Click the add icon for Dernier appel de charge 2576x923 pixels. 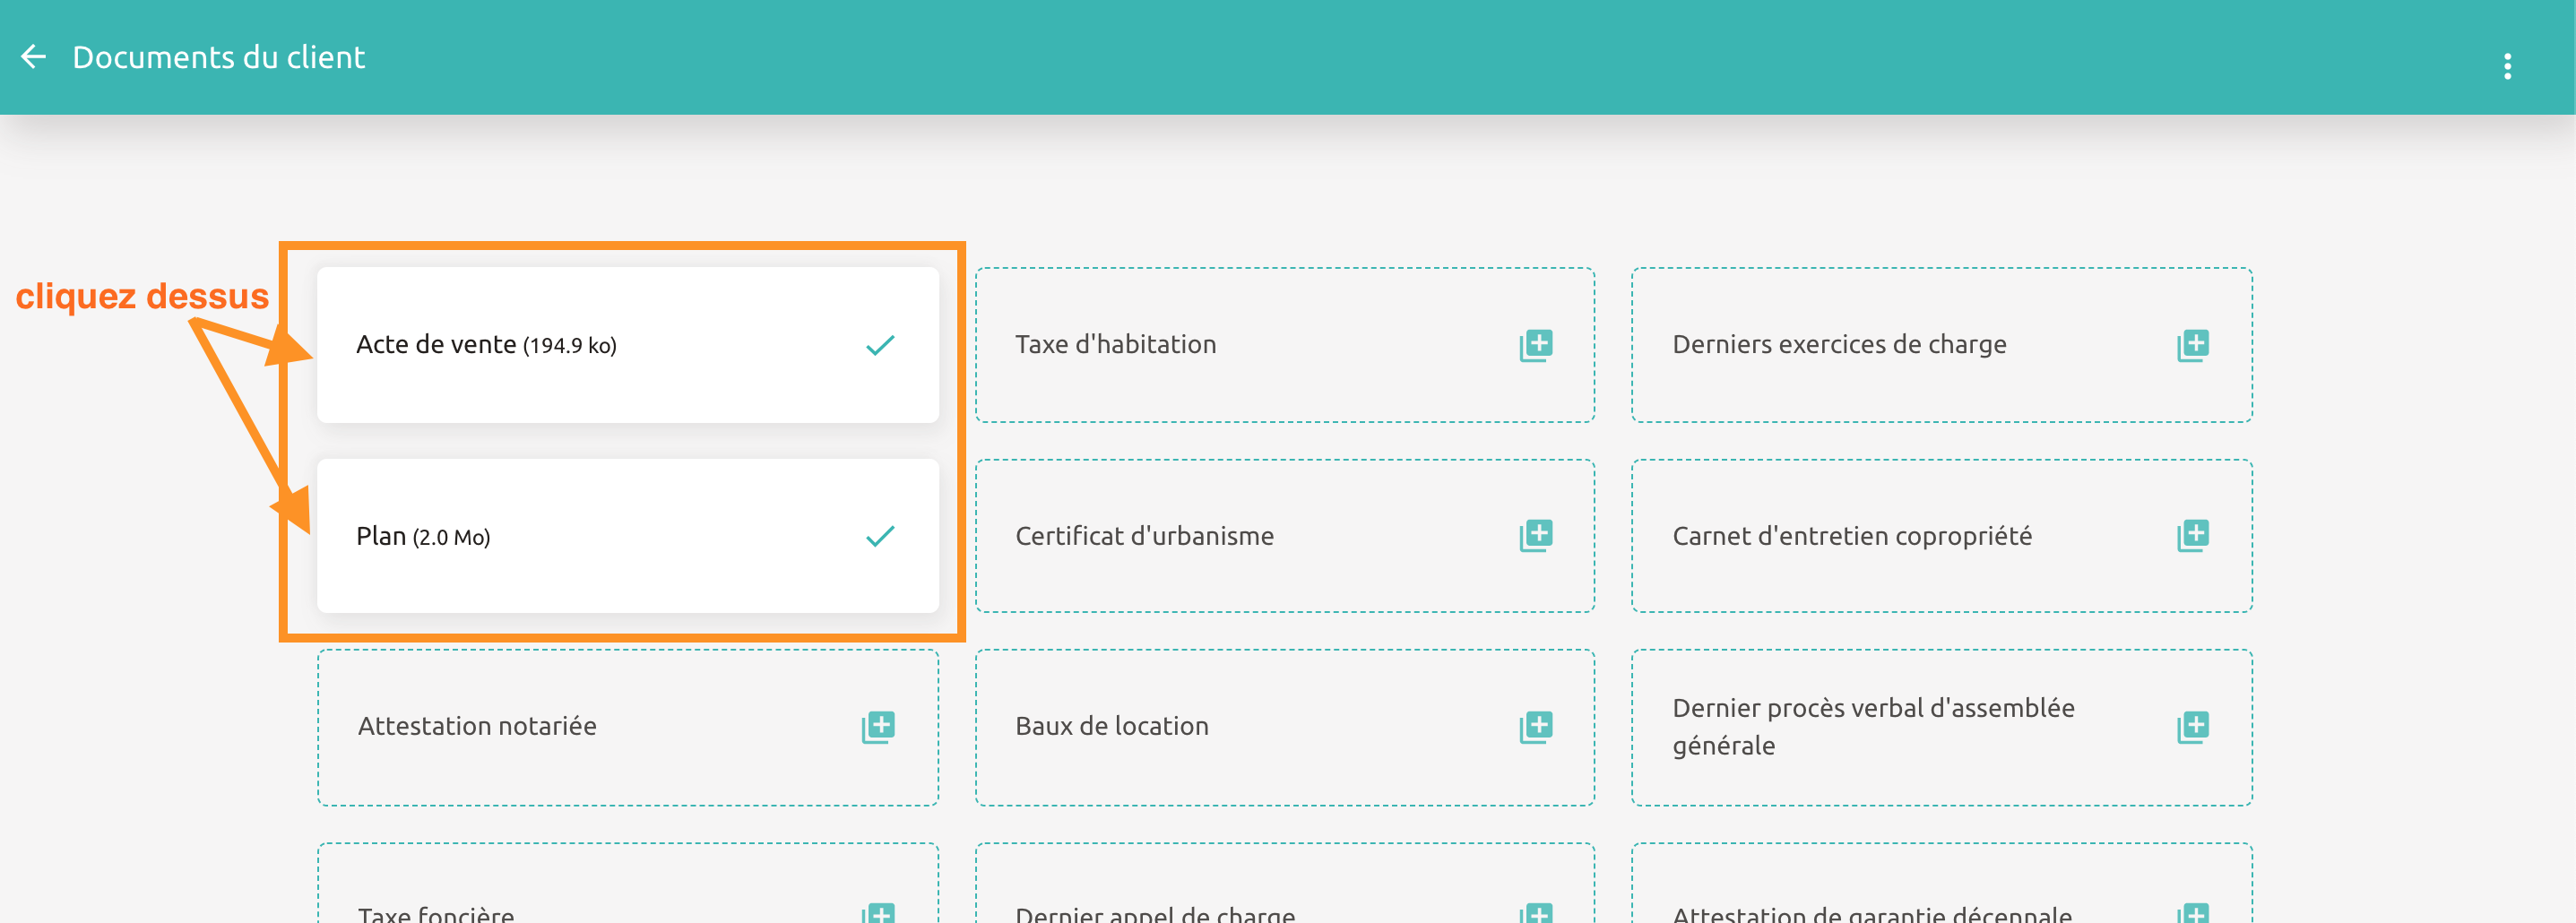coord(1536,913)
